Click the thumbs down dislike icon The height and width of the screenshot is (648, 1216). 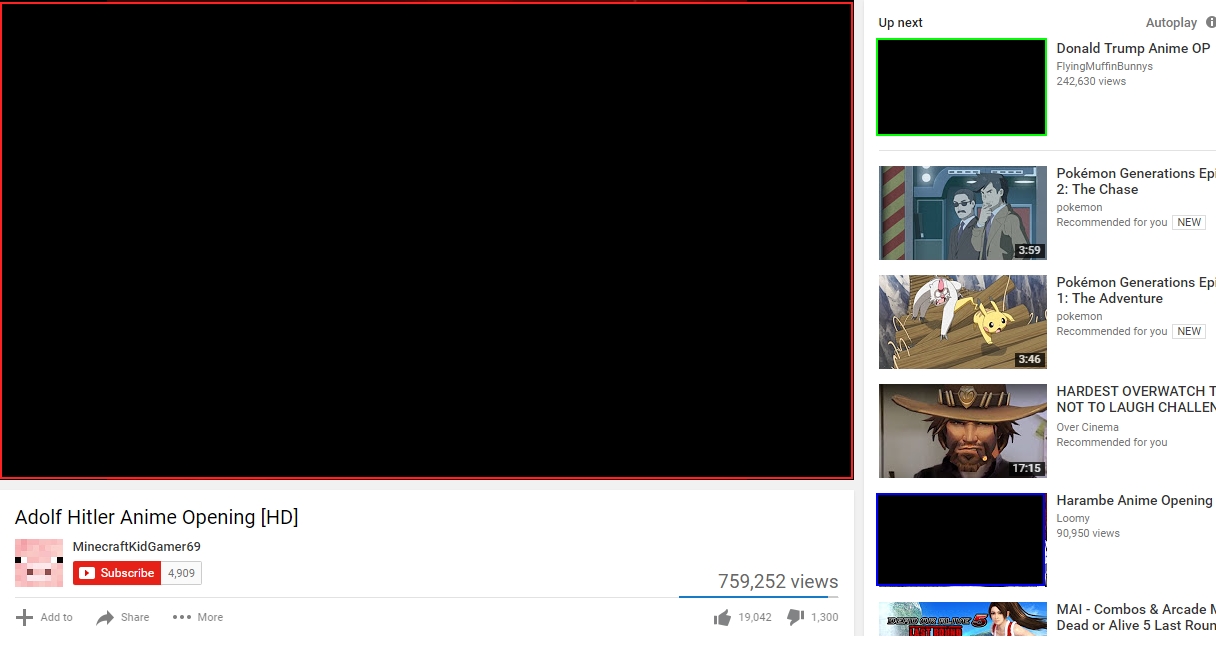tap(796, 618)
